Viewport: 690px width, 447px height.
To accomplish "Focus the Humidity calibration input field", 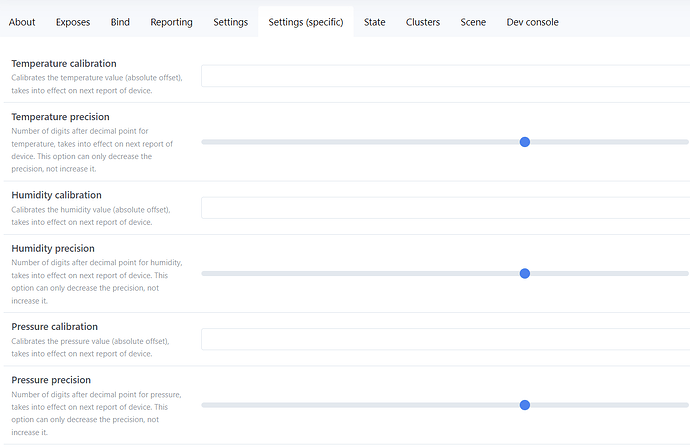I will click(x=445, y=208).
